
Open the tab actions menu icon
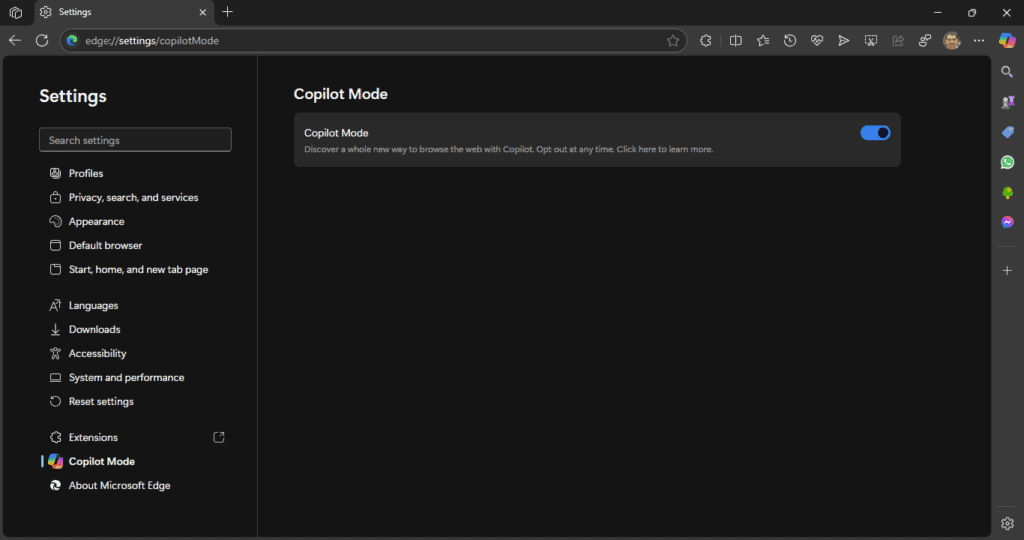(16, 12)
